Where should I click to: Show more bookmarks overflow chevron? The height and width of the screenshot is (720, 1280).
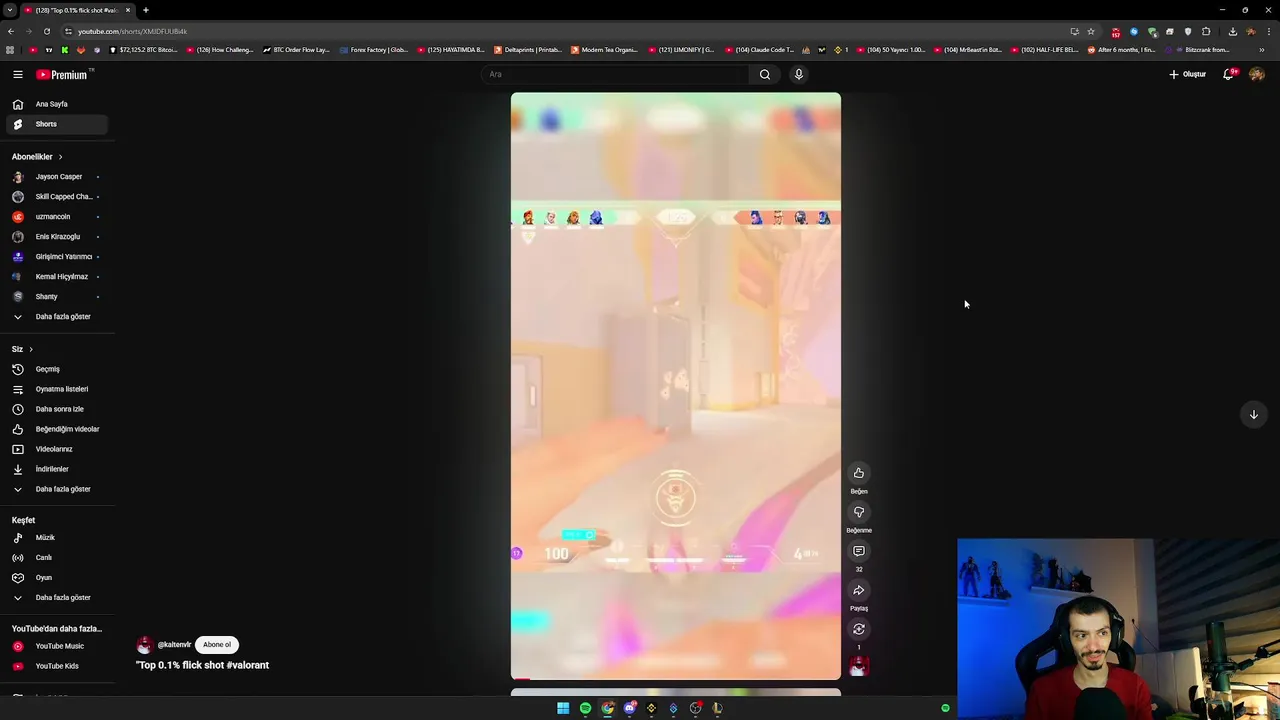click(1262, 50)
